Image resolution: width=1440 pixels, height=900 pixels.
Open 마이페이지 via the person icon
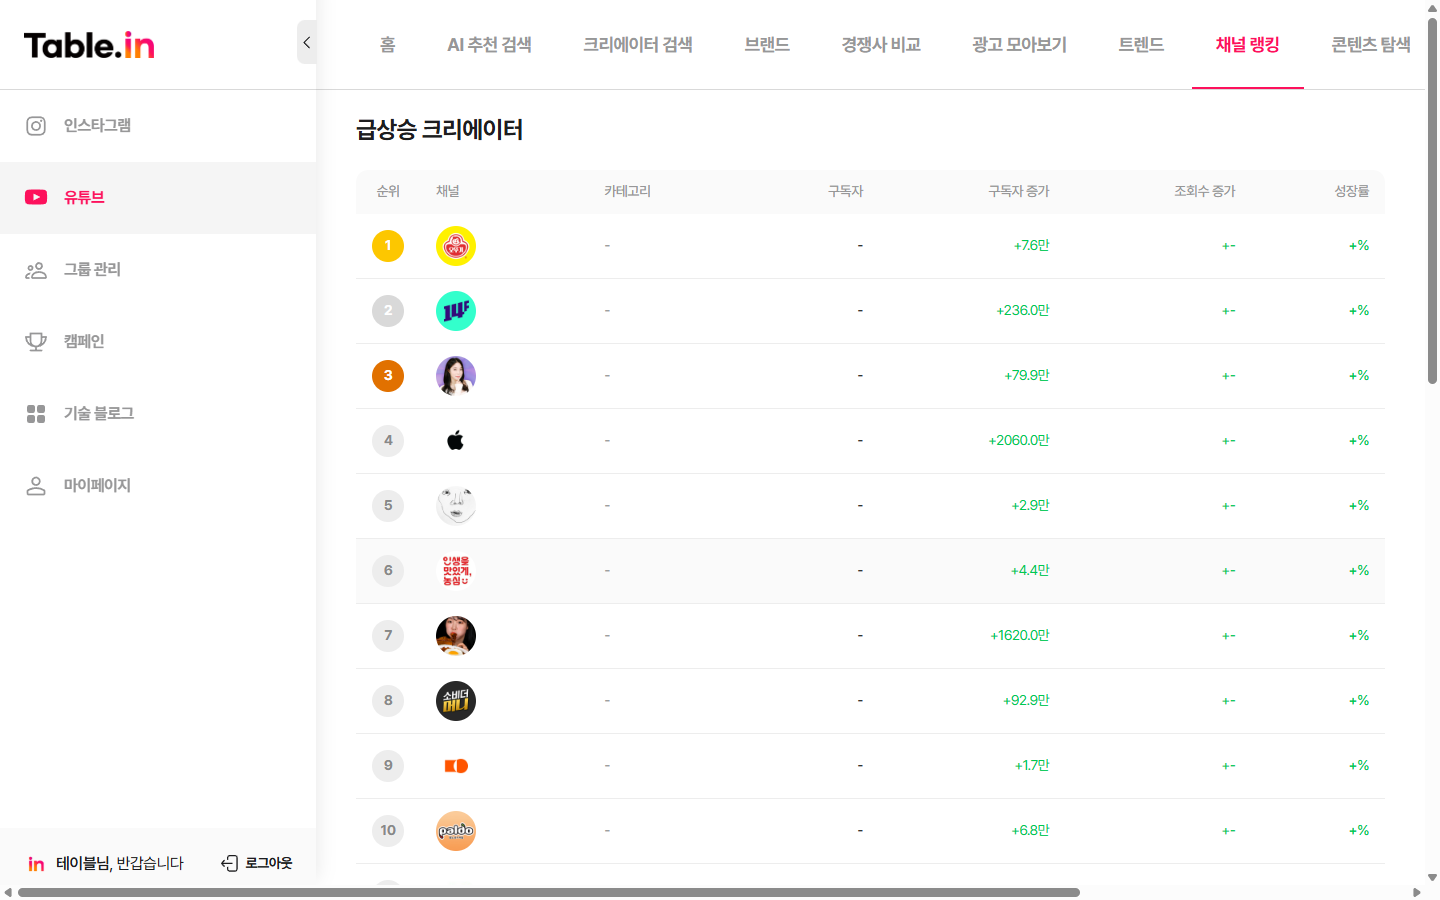[36, 485]
